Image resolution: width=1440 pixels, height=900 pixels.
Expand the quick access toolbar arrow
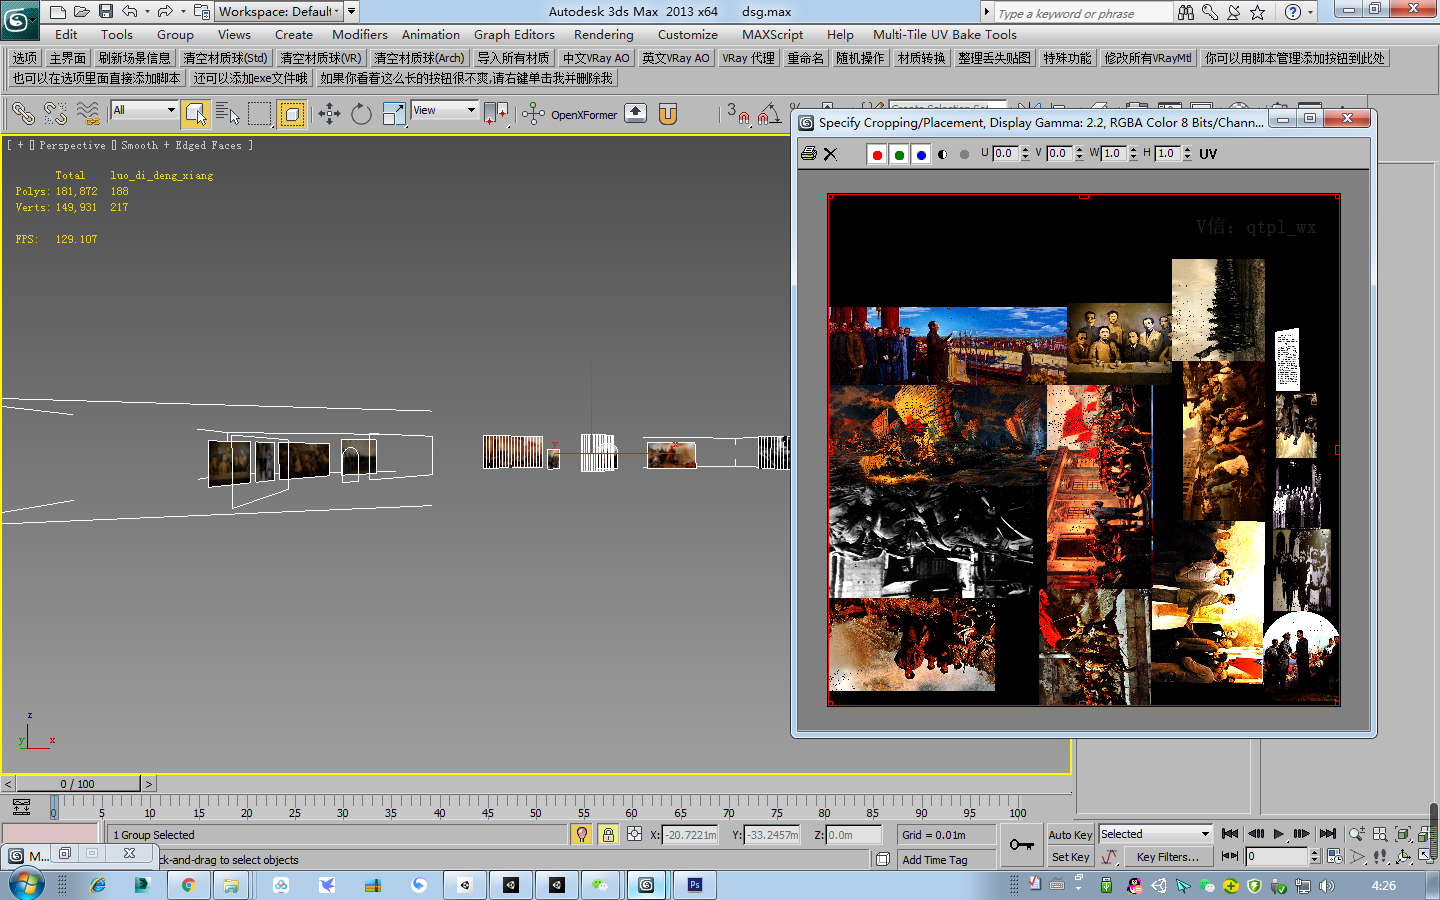tap(352, 11)
